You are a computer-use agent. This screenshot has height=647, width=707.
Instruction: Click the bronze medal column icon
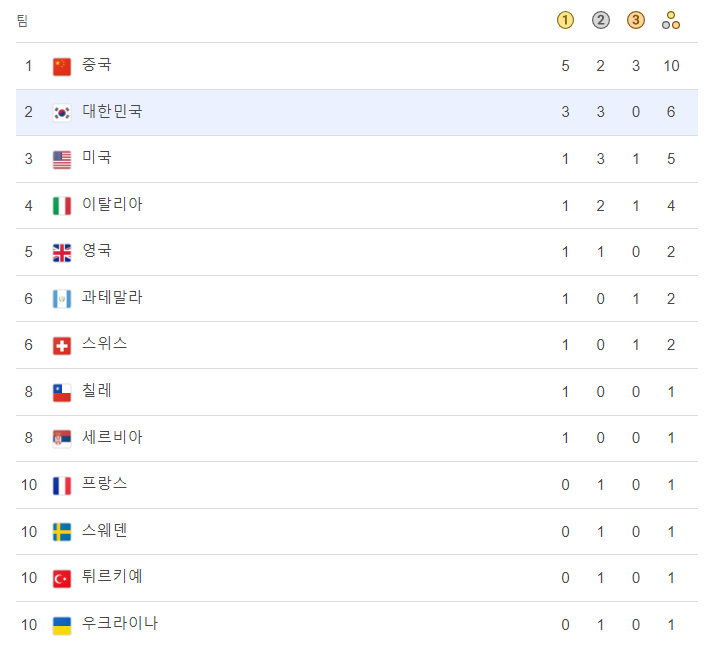point(635,20)
